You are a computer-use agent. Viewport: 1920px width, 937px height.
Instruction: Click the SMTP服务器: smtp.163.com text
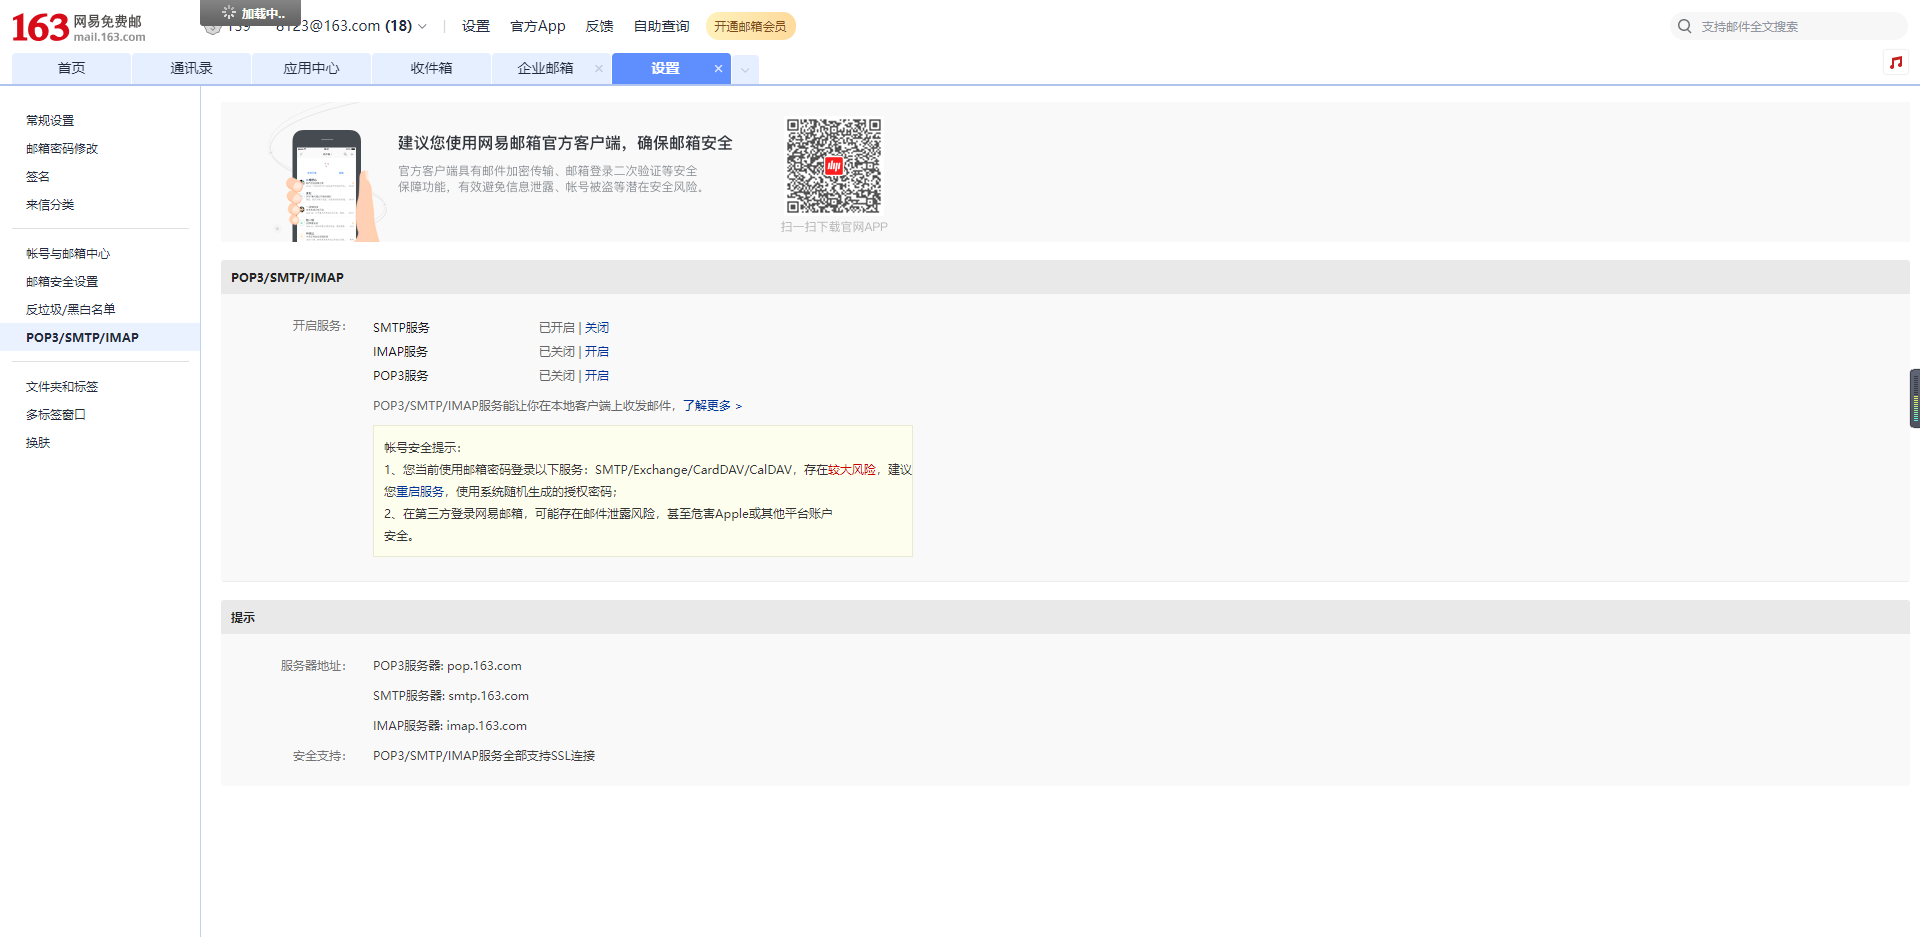(x=451, y=695)
